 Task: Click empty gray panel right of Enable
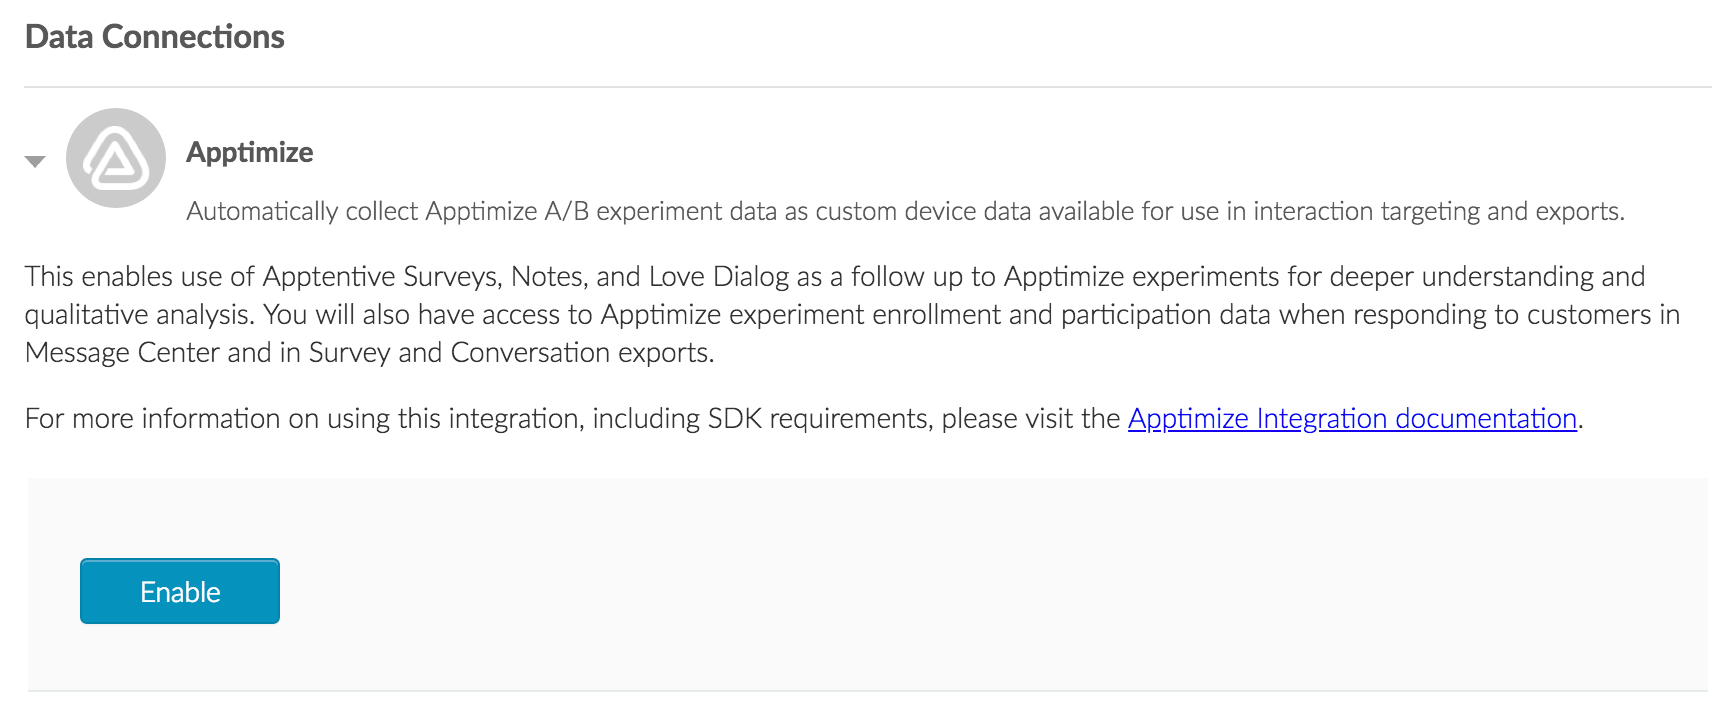pos(900,590)
